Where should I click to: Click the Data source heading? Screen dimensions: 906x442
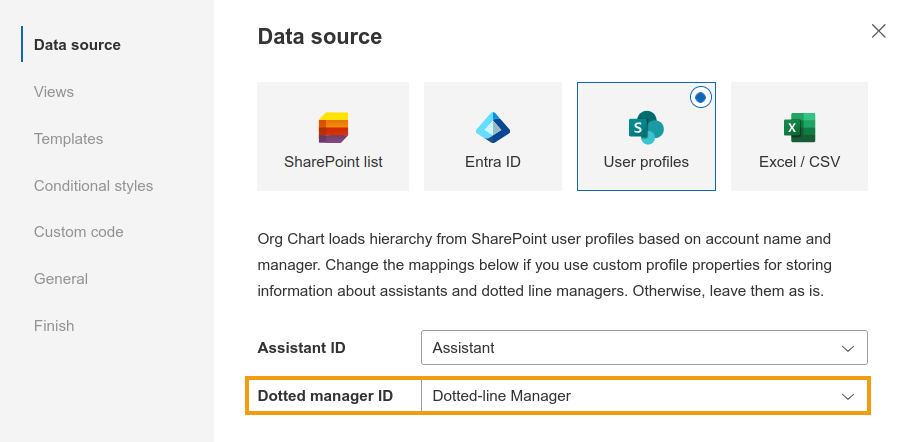click(x=320, y=36)
